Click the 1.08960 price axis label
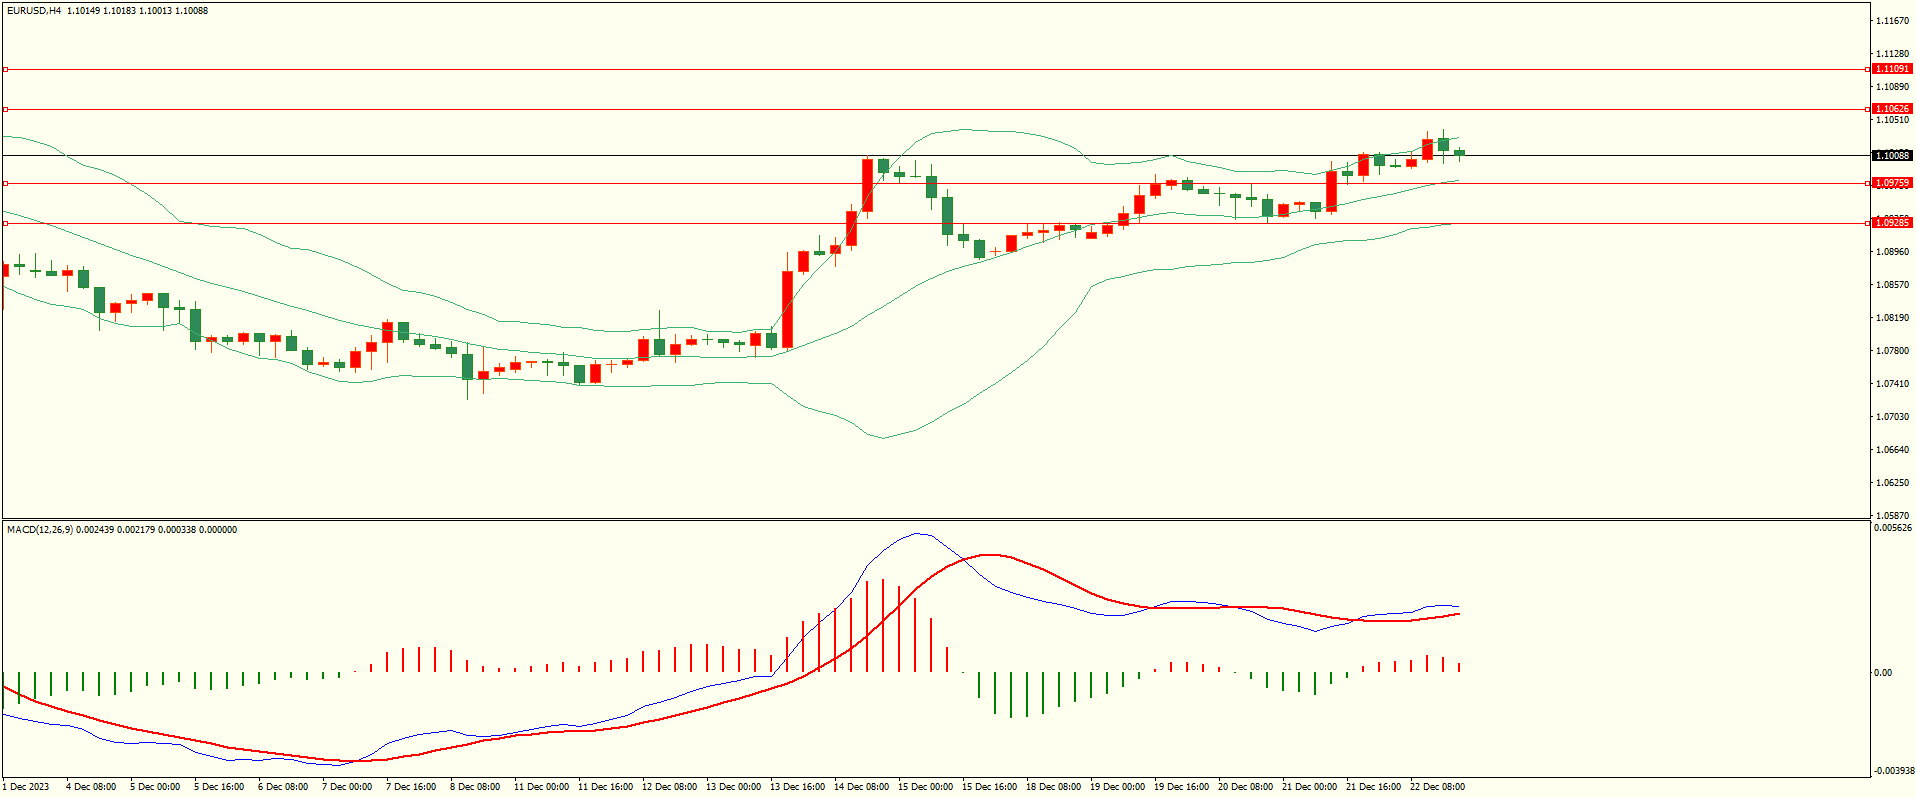This screenshot has height=798, width=1916. click(x=1893, y=252)
